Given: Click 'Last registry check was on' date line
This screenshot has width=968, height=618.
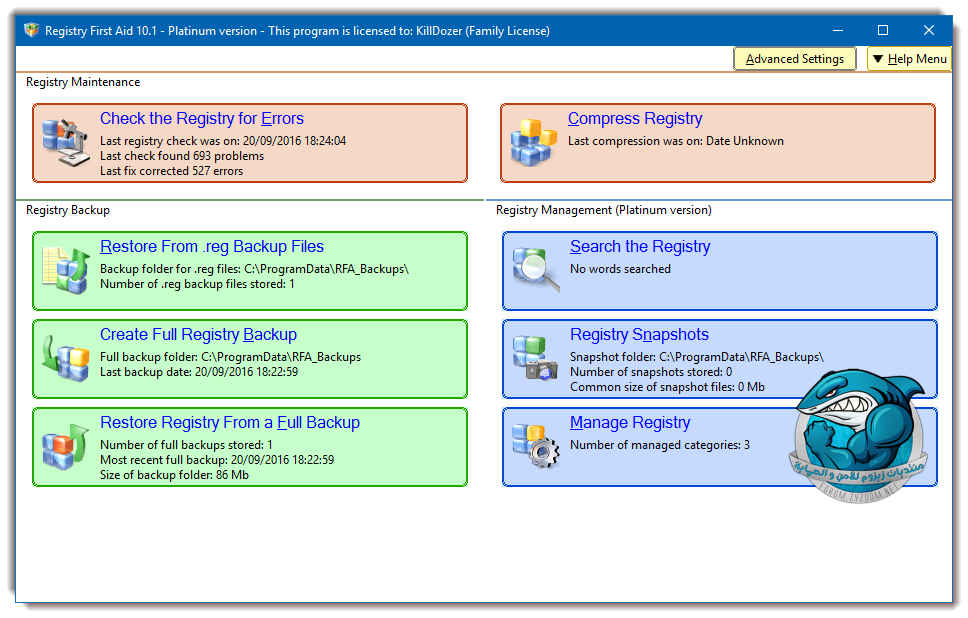Looking at the screenshot, I should point(223,141).
